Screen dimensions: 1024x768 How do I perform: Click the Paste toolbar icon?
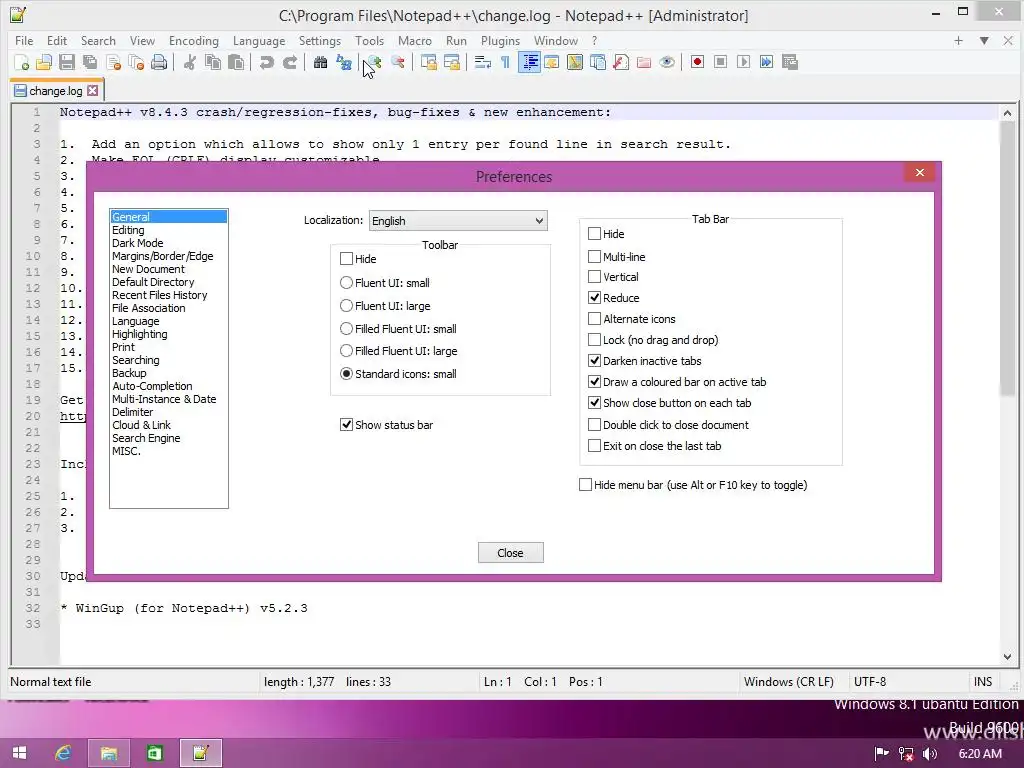236,62
